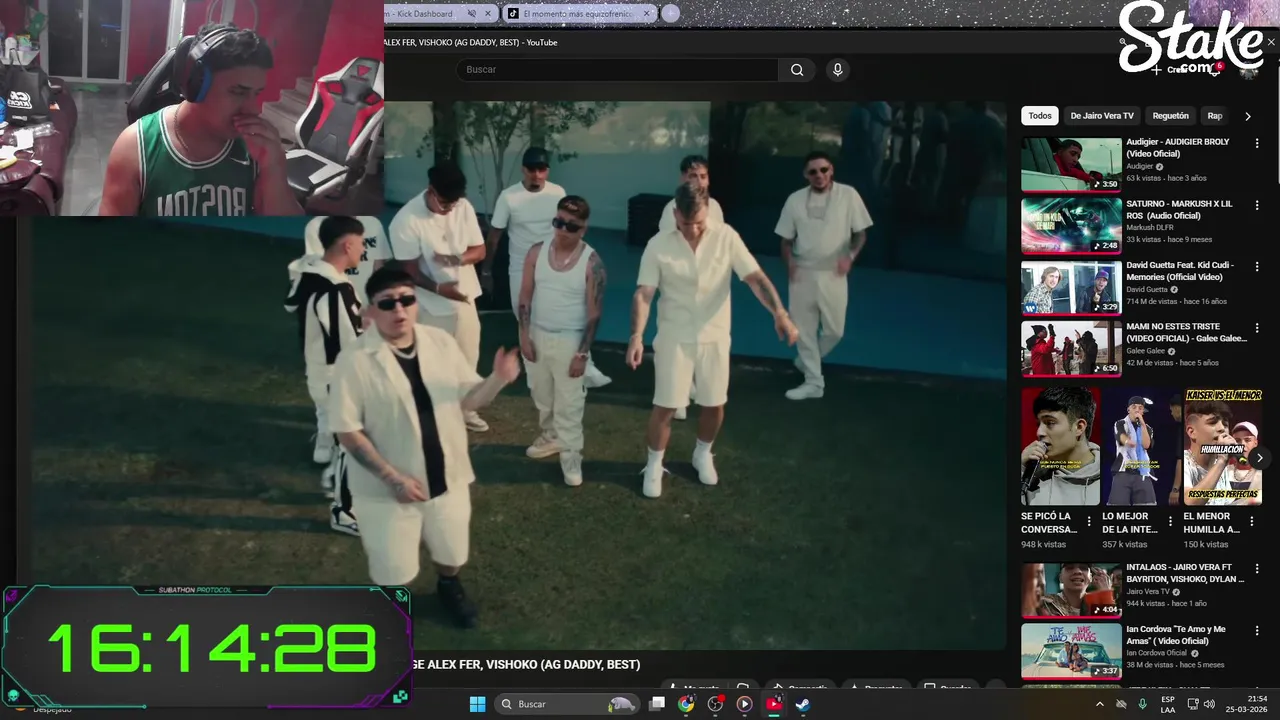Open more options for SATURNO Markush video
1280x720 pixels.
click(x=1257, y=205)
